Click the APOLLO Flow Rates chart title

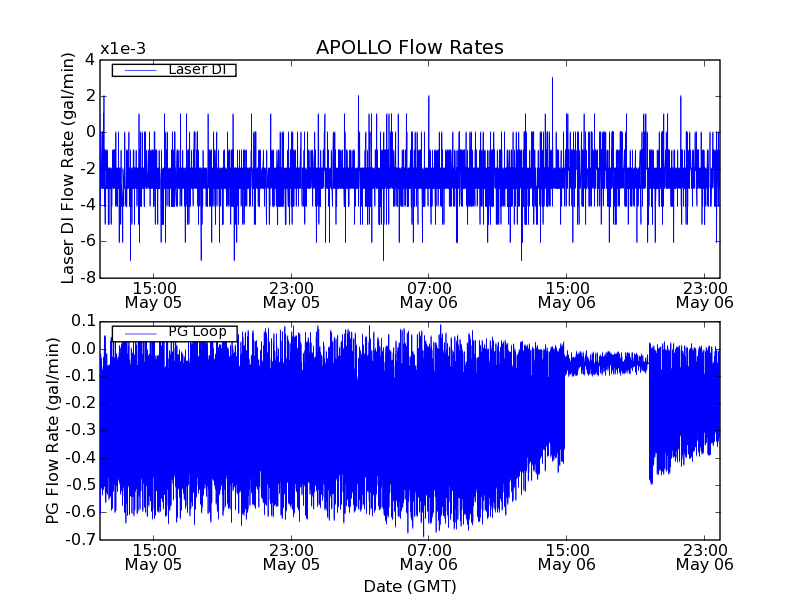click(x=409, y=48)
